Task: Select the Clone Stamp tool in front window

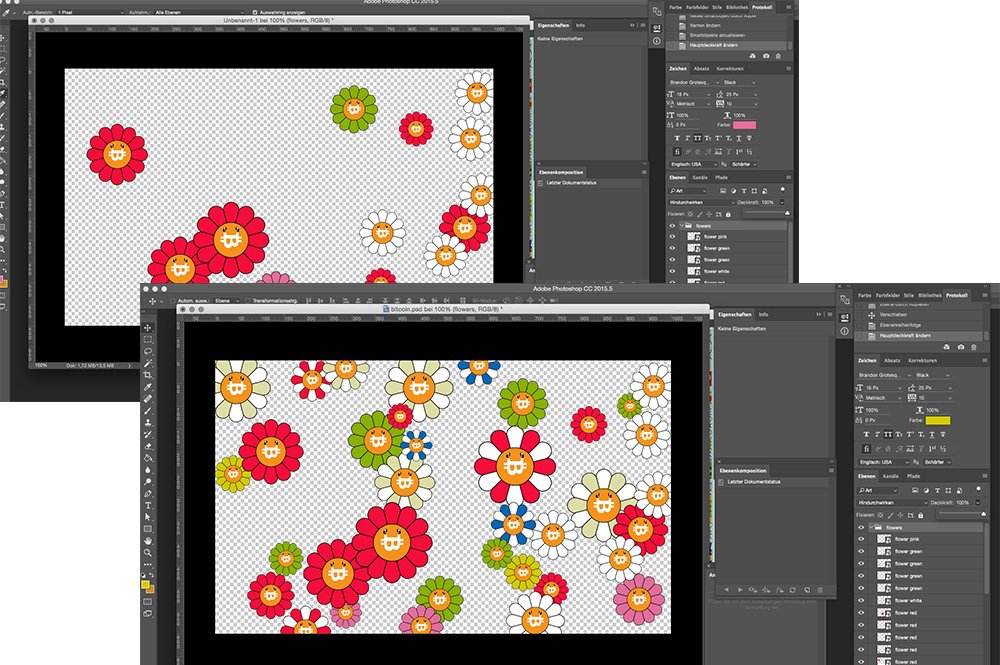Action: pos(148,423)
